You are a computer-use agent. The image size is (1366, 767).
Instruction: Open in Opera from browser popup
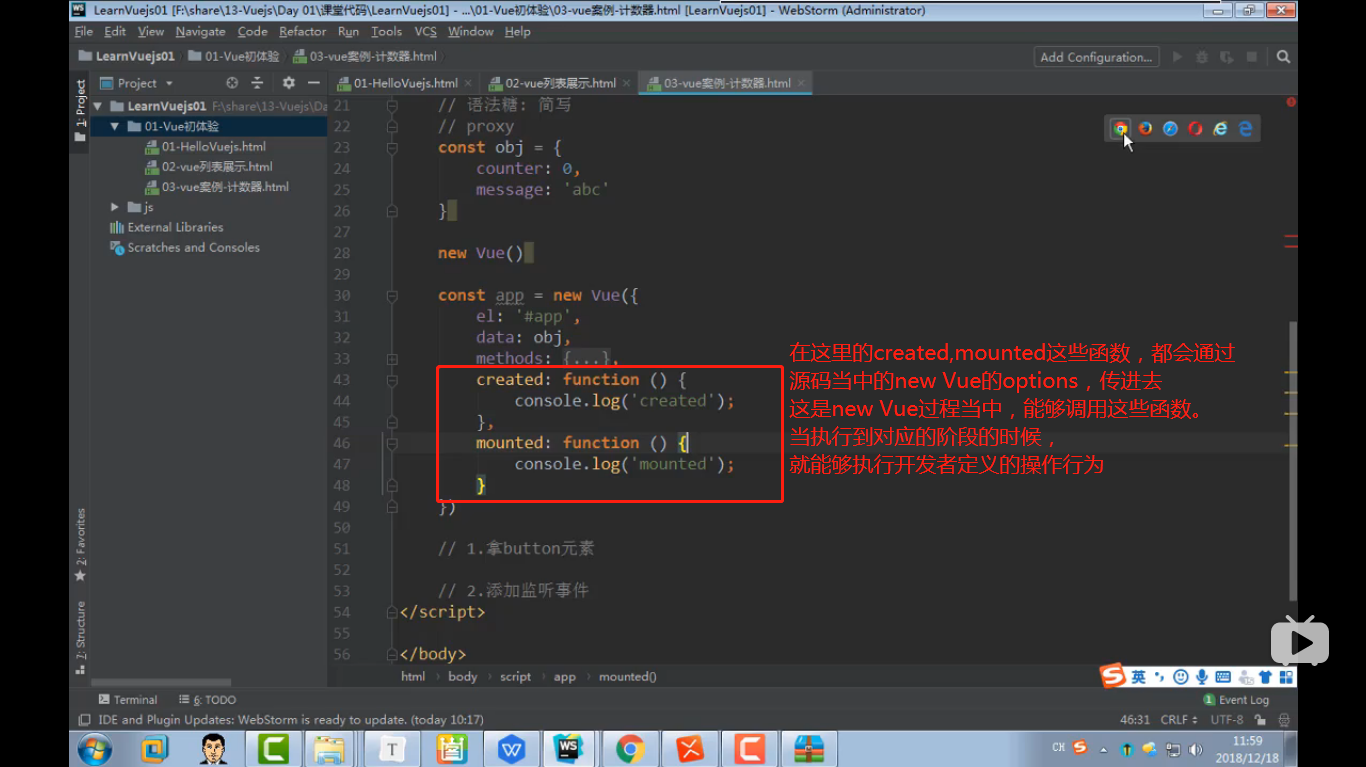pyautogui.click(x=1195, y=129)
